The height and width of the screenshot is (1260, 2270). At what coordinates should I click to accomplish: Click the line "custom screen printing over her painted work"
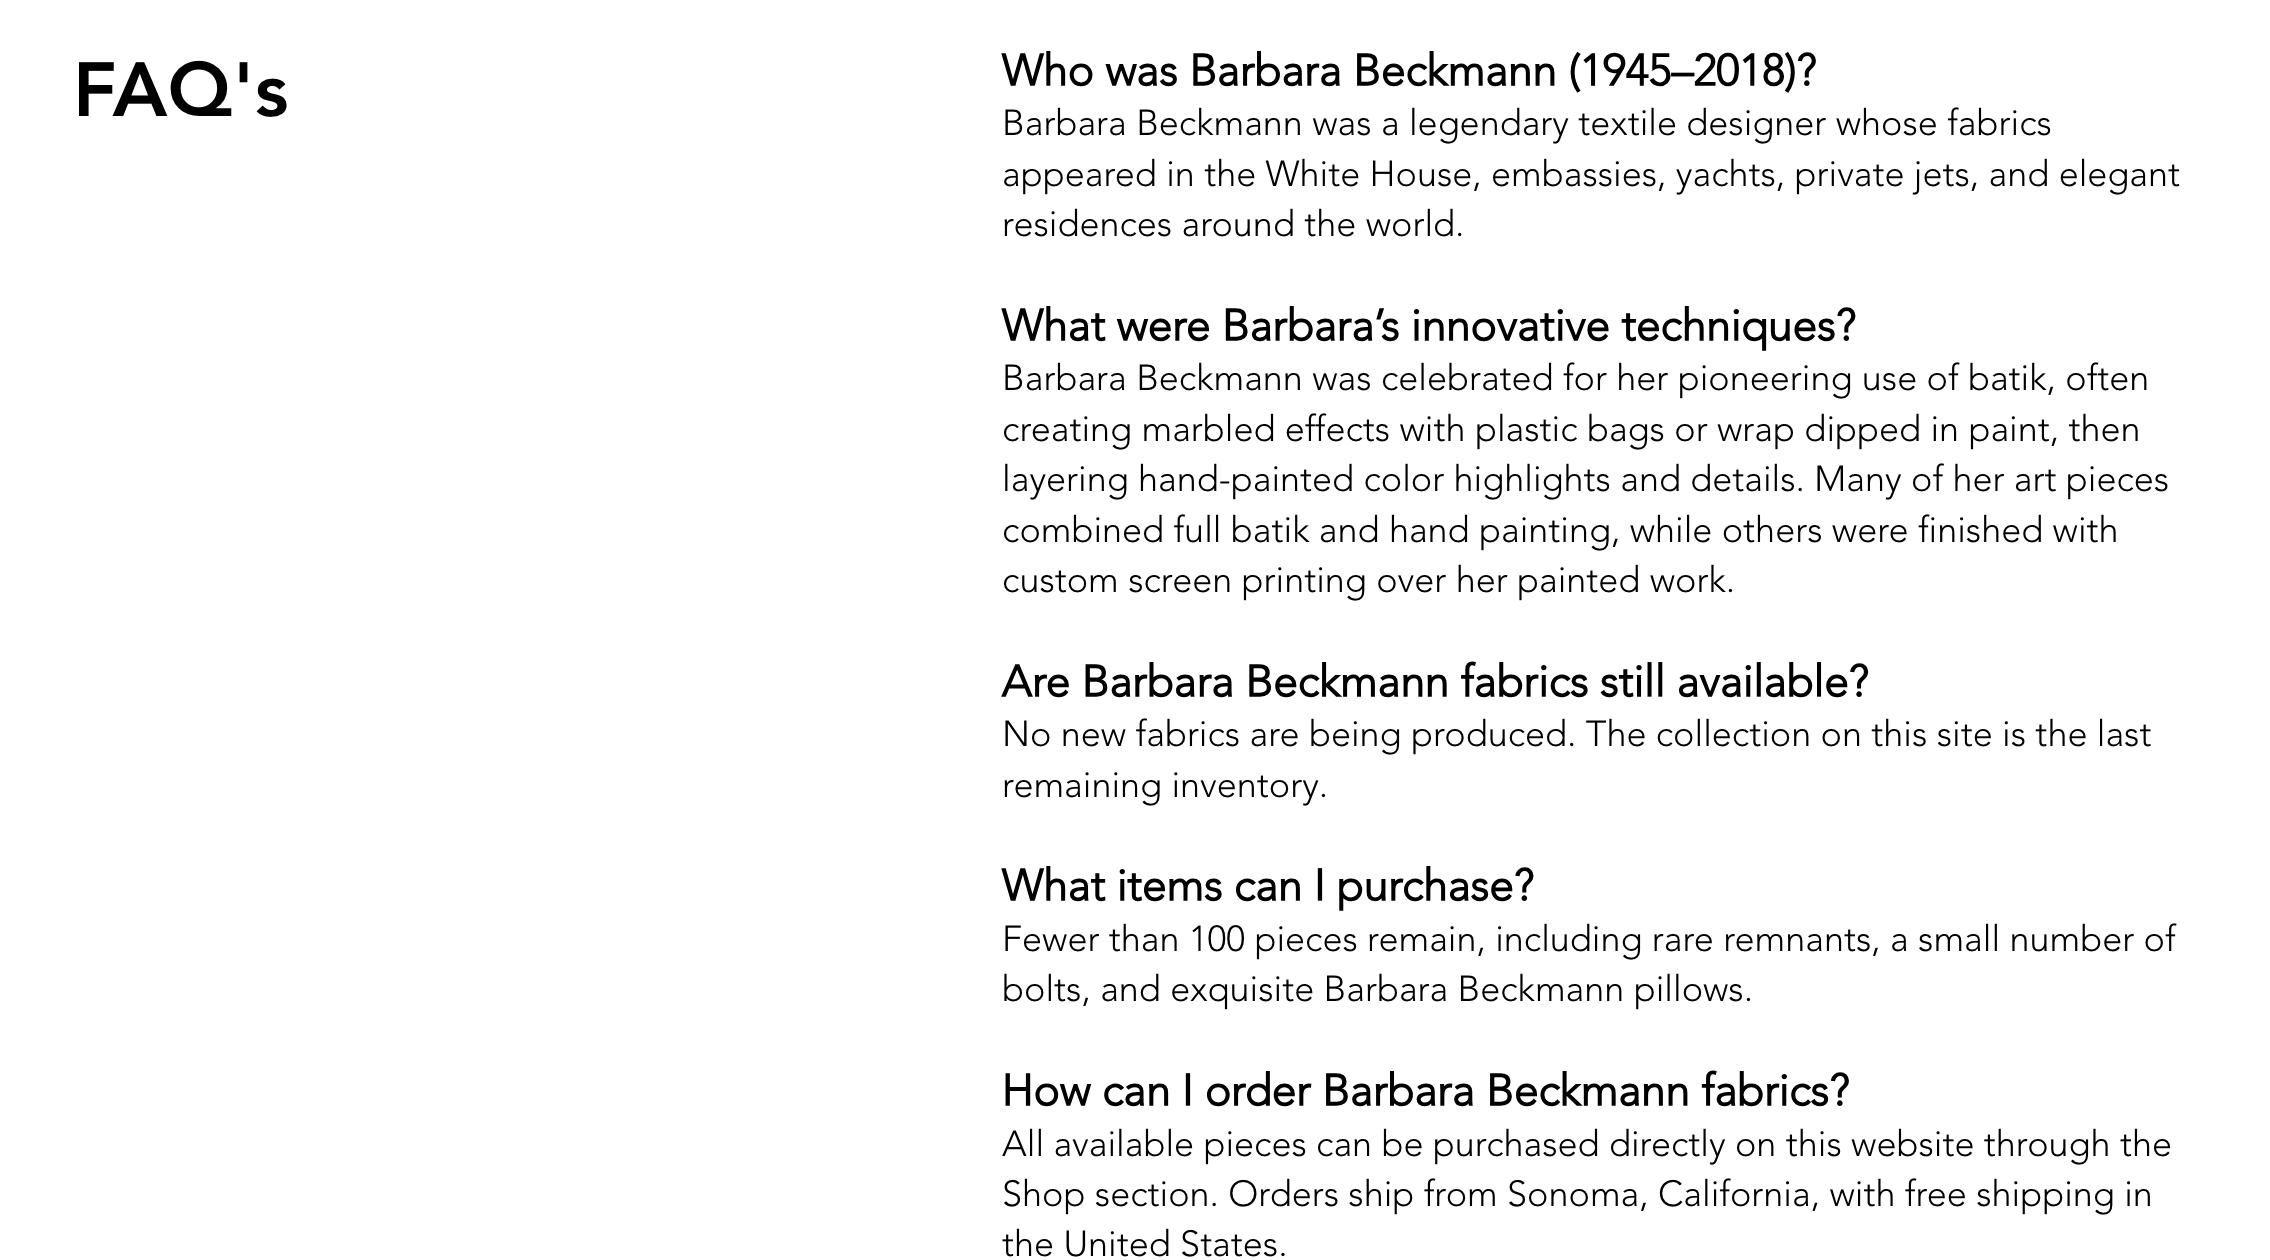coord(1367,581)
